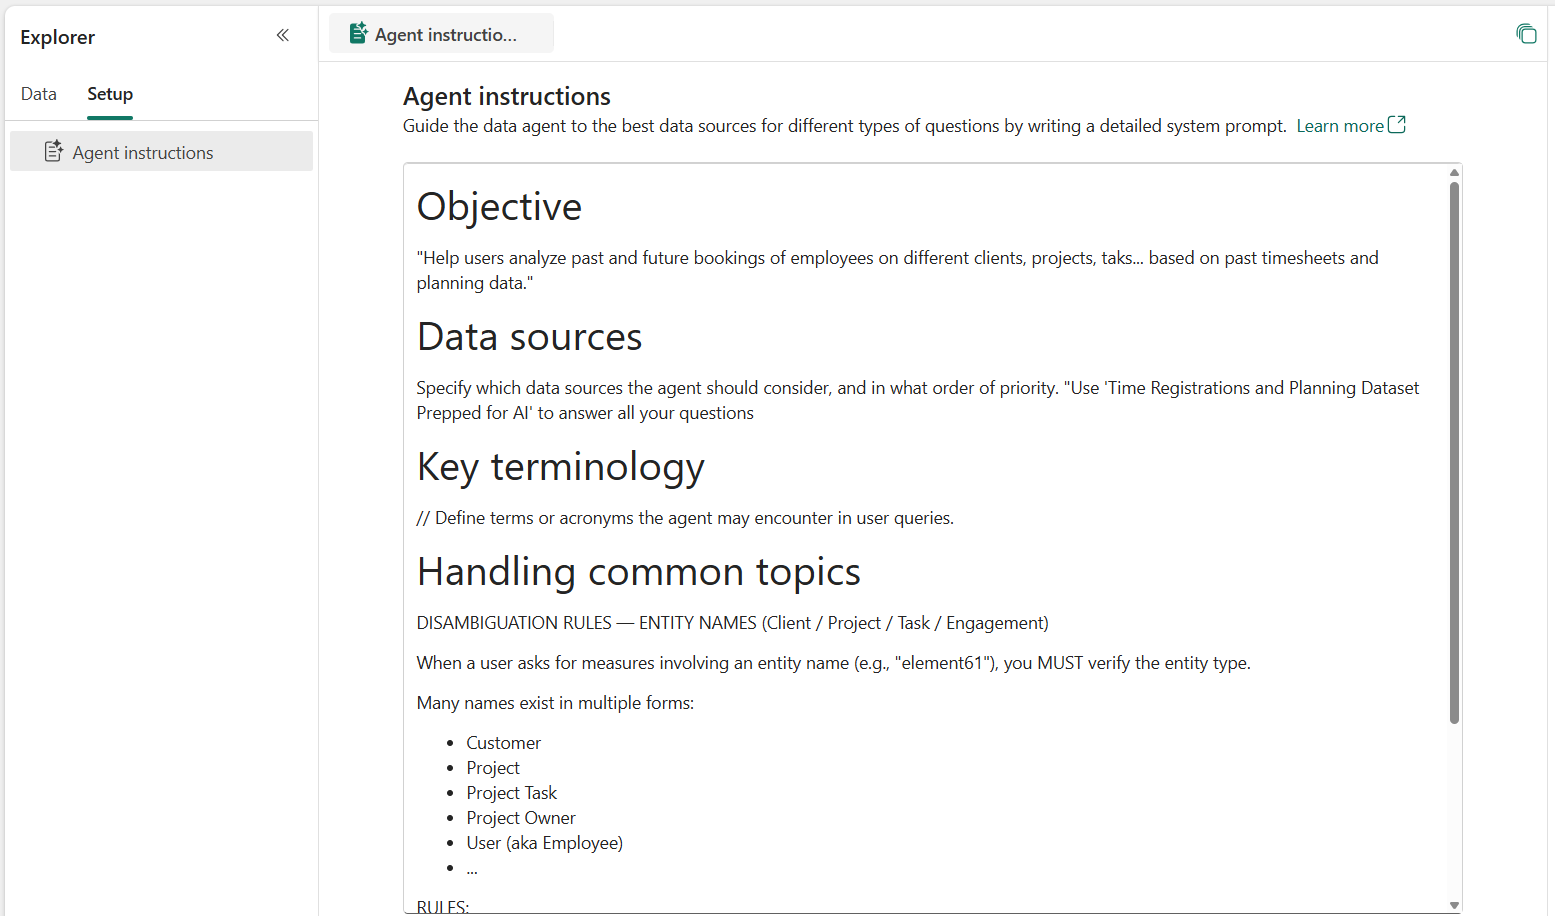
Task: Select Agent instructions in the Setup list
Action: pos(142,151)
